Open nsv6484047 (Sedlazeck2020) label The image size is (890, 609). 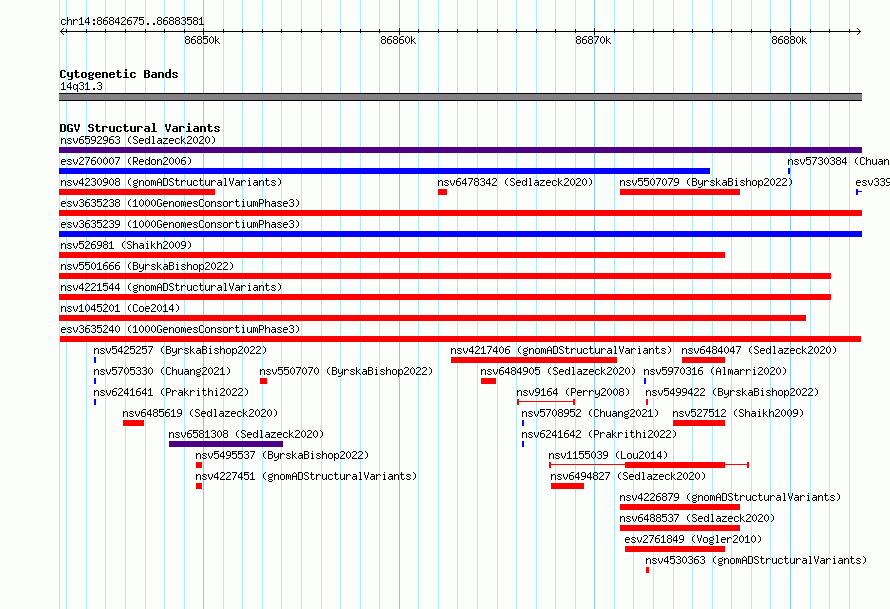point(759,350)
